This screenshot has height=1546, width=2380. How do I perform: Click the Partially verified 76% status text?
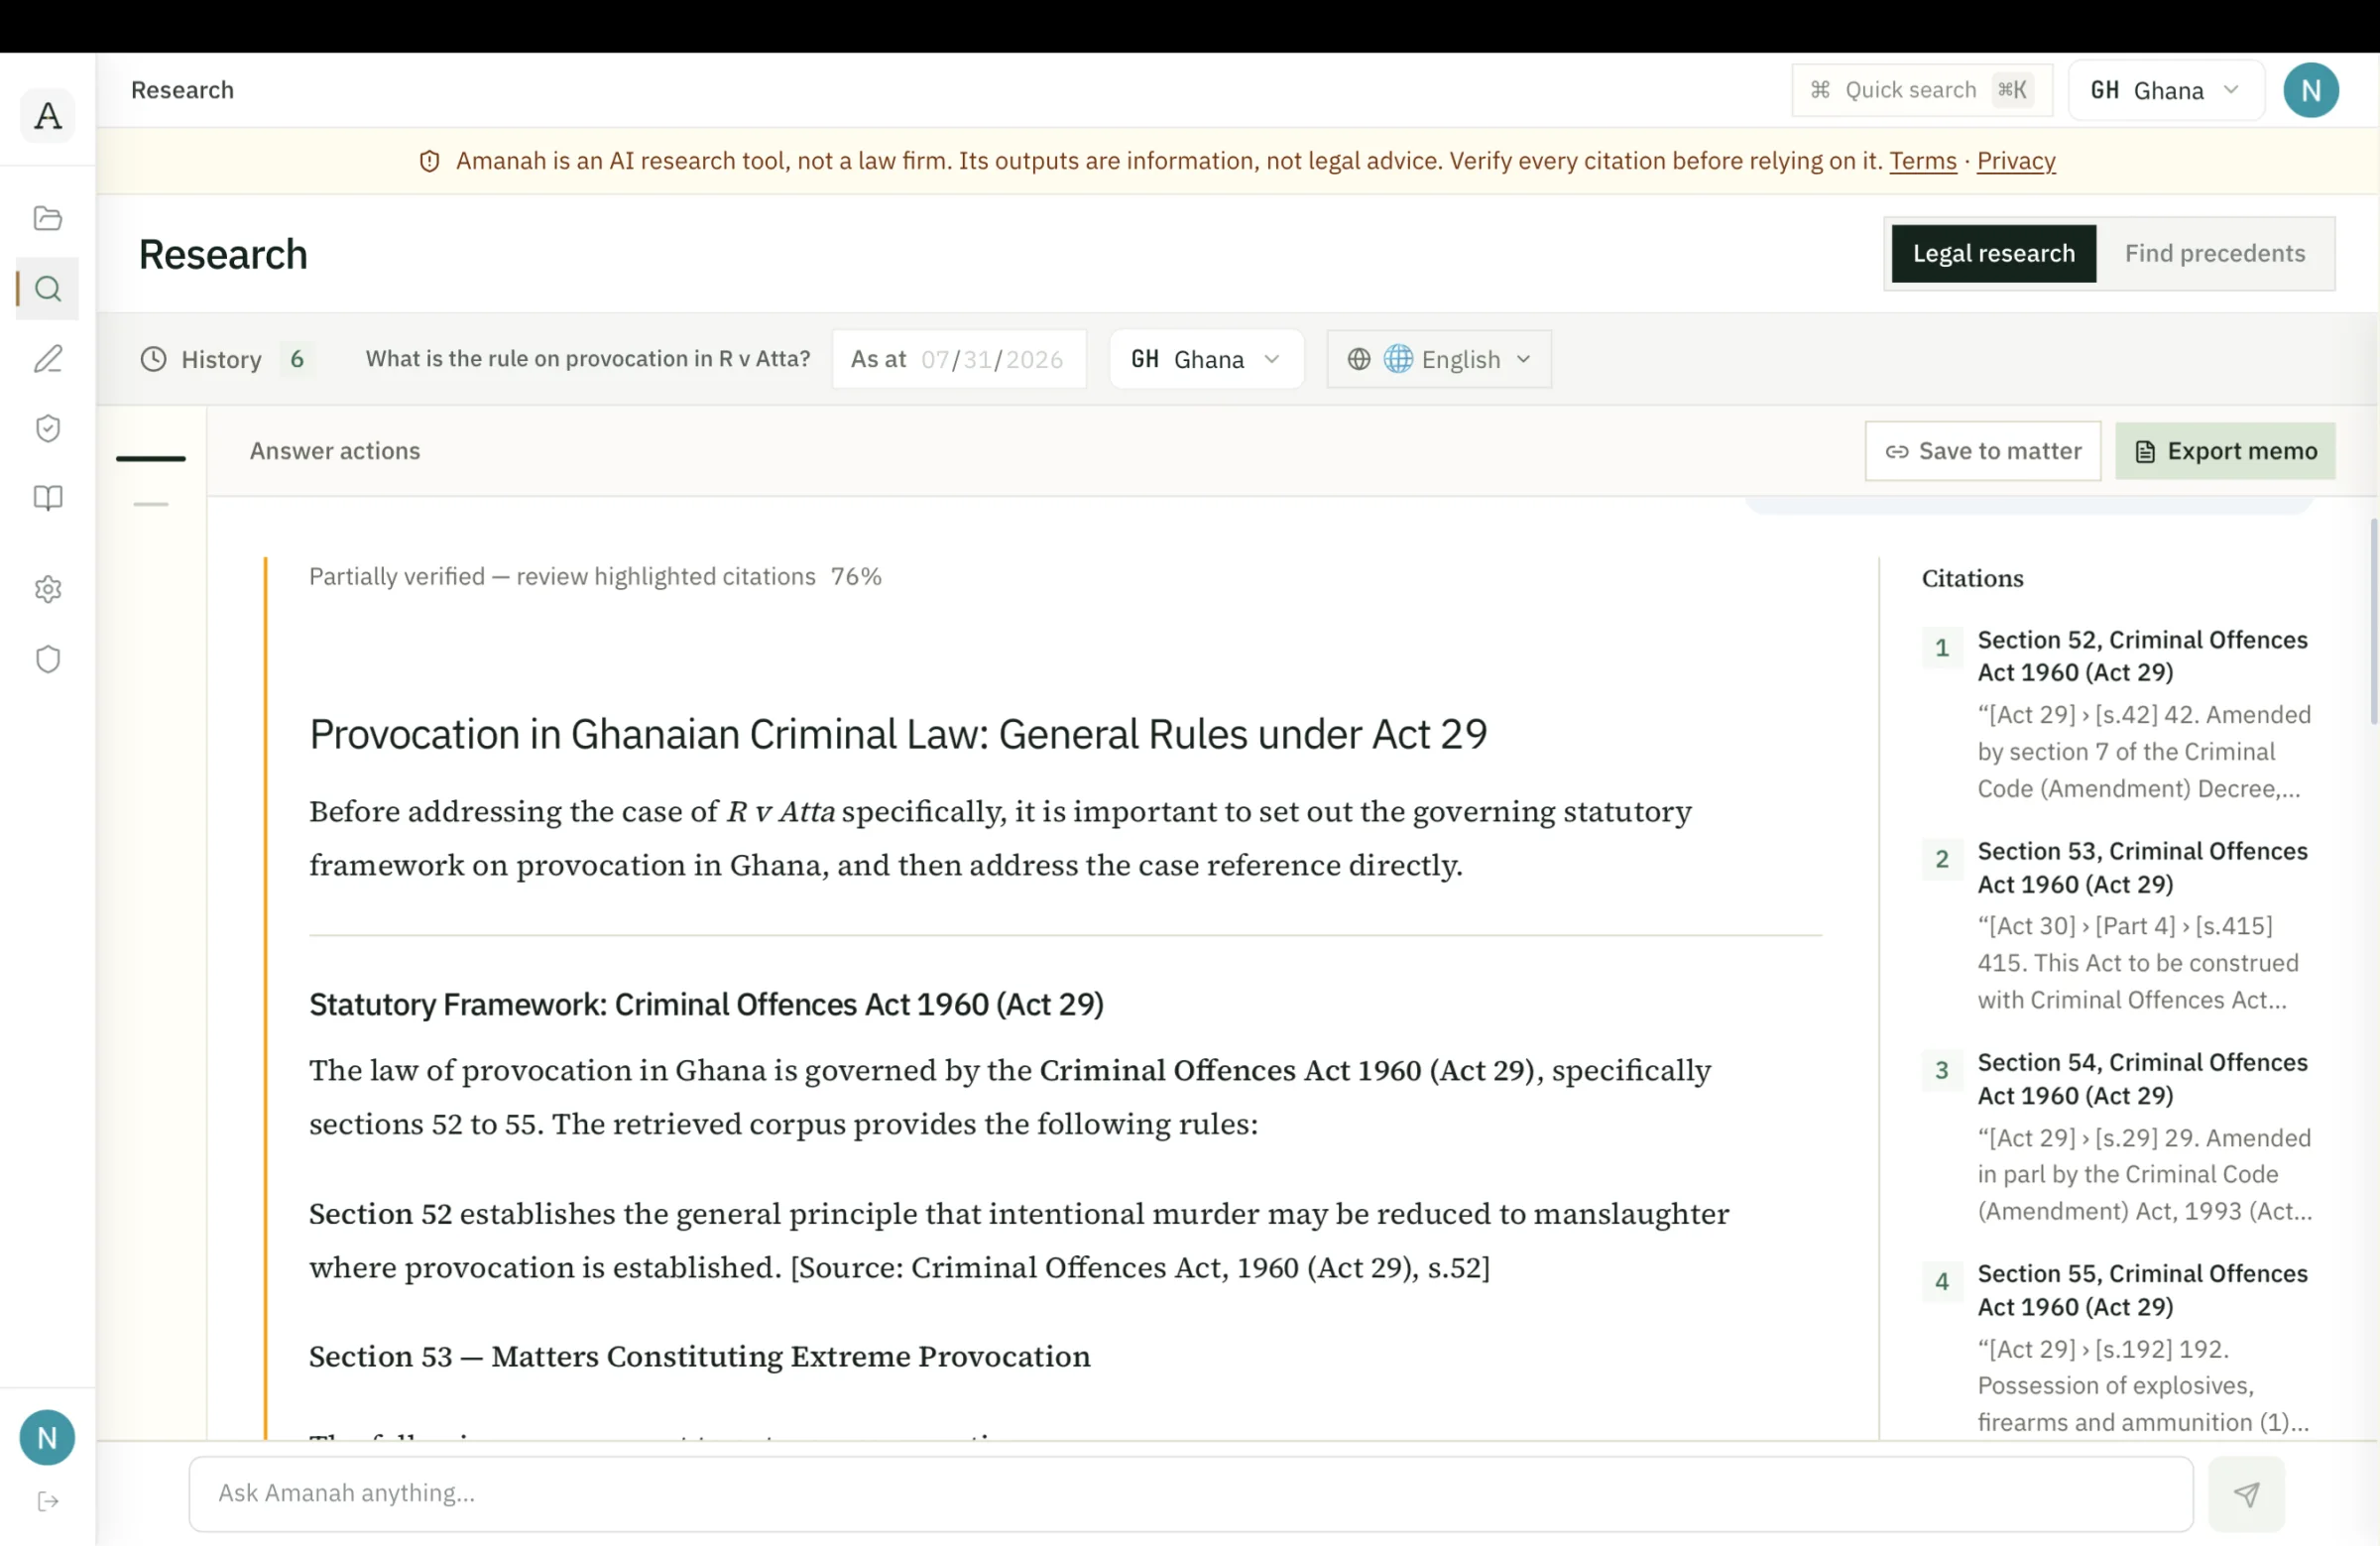[595, 577]
